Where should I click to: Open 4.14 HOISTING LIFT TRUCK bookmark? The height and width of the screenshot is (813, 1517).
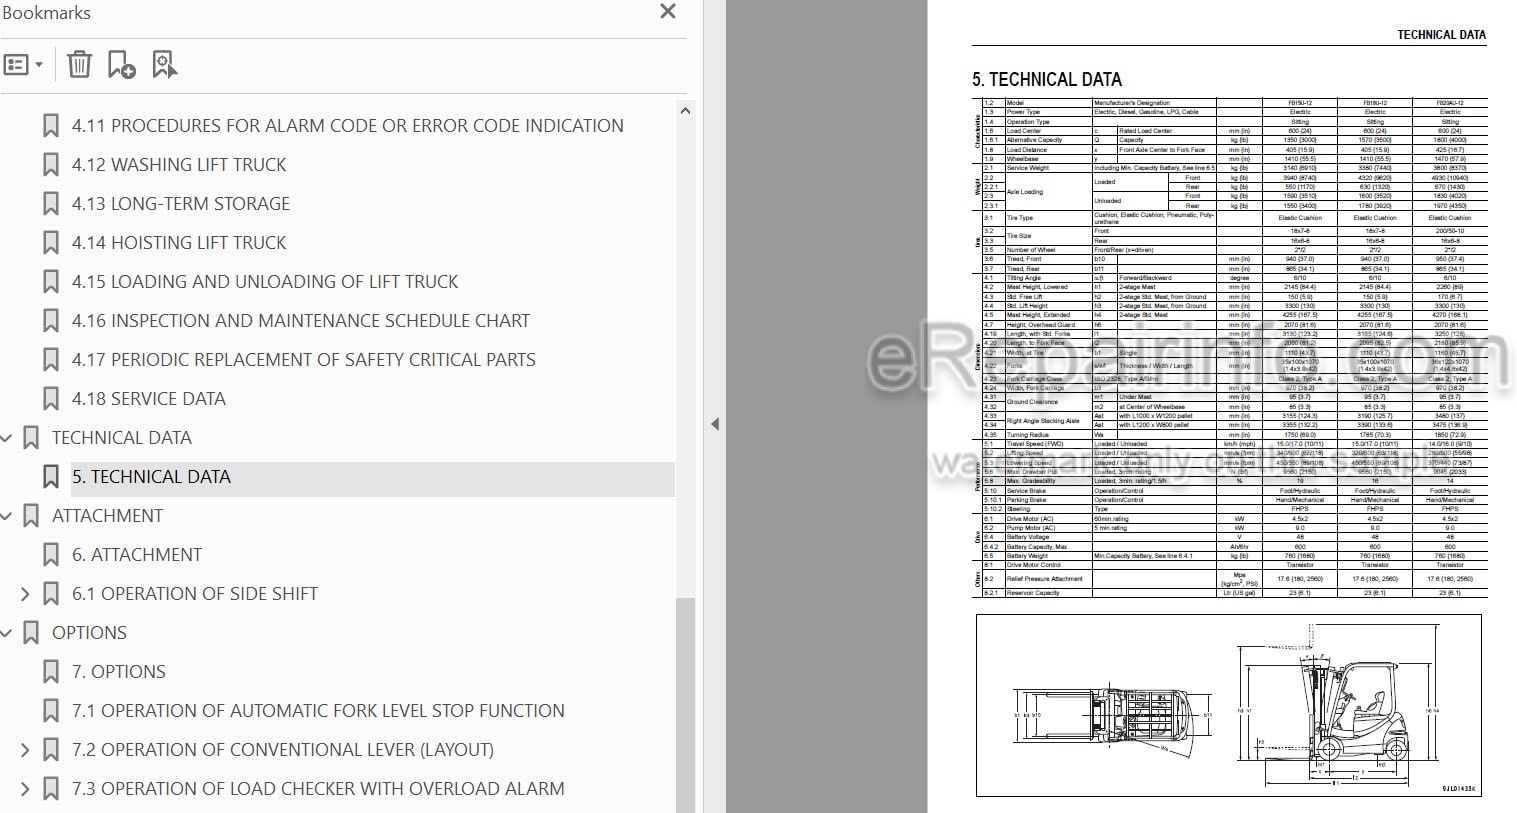[179, 243]
